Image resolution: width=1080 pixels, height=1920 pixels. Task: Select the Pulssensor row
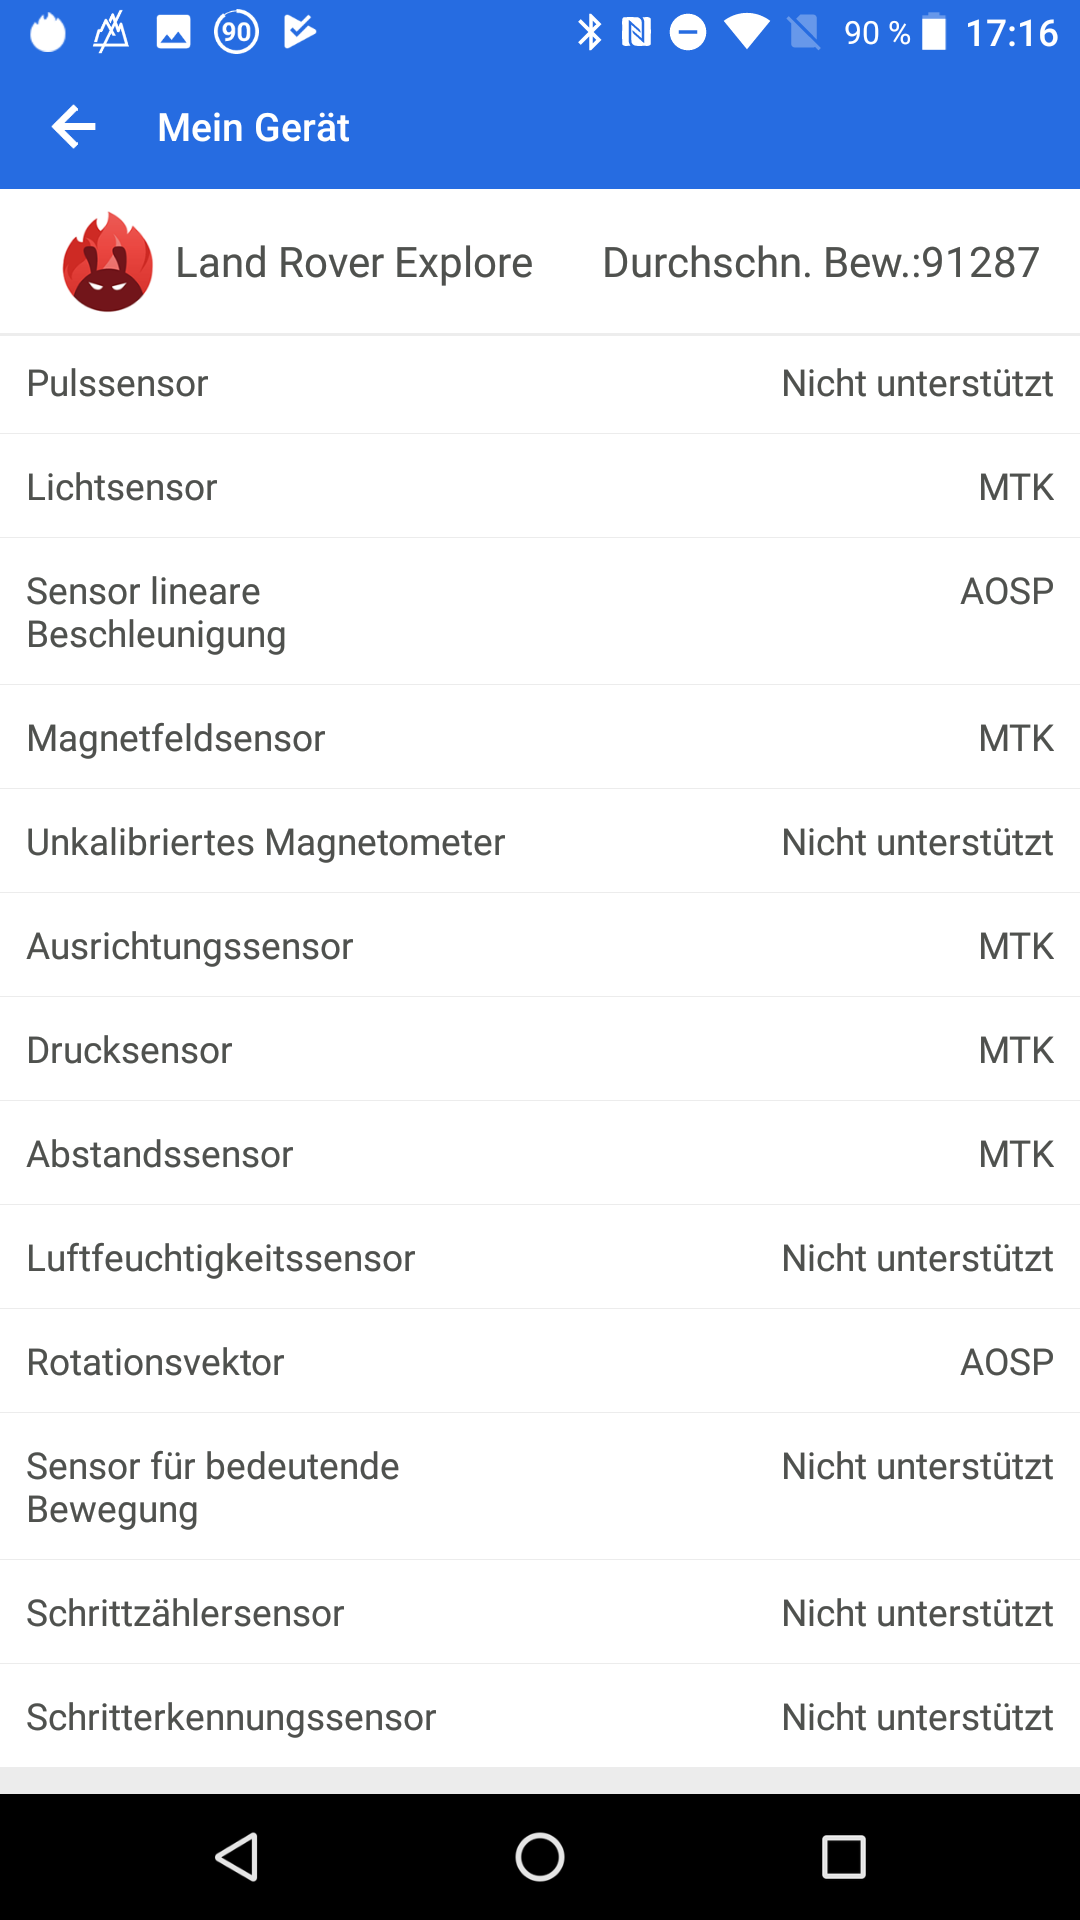coord(540,384)
